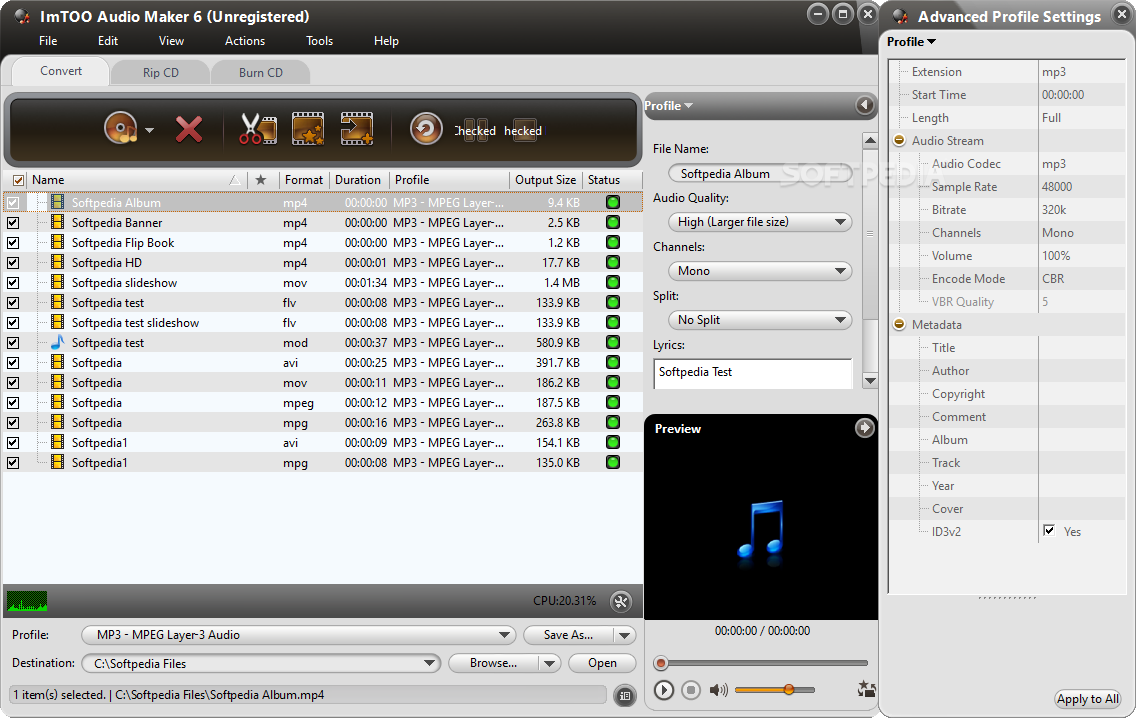Open the Clip tool with scissors icon
This screenshot has width=1136, height=718.
click(258, 129)
